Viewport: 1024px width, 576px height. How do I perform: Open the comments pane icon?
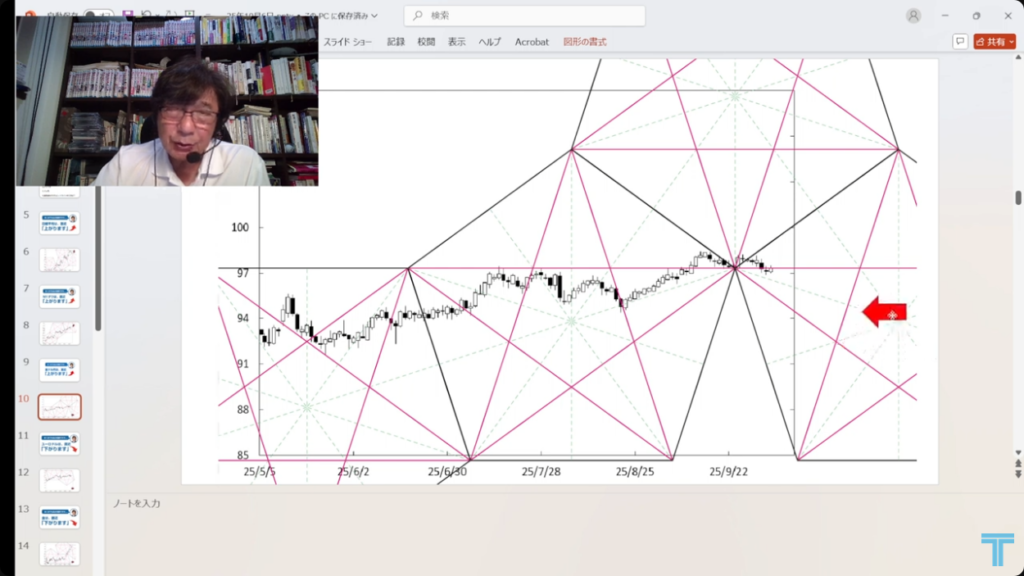pyautogui.click(x=960, y=42)
